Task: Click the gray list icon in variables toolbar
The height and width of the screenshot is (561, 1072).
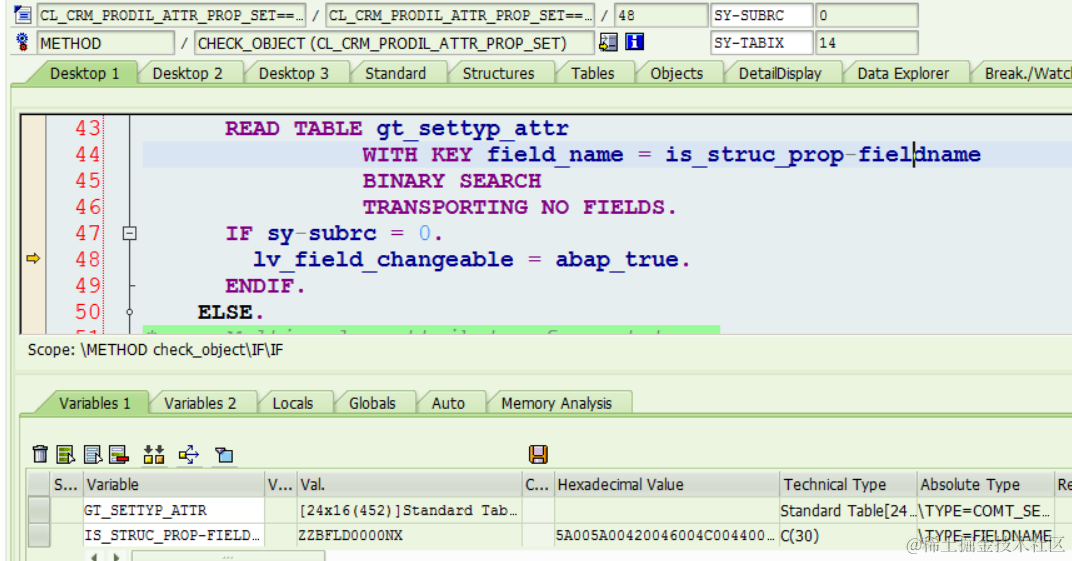Action: click(x=92, y=454)
